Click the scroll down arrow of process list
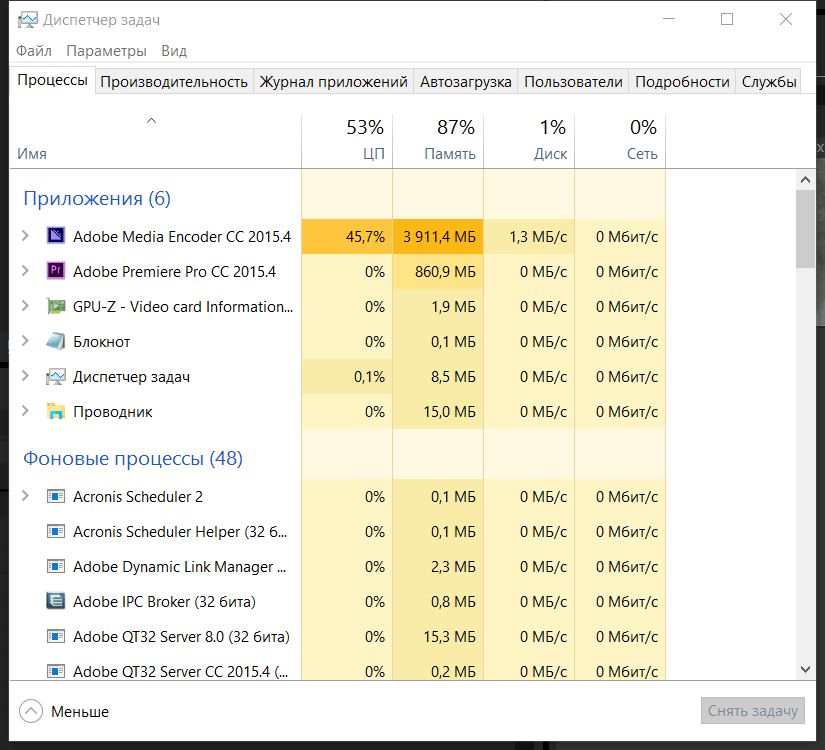This screenshot has width=825, height=750. pos(805,669)
